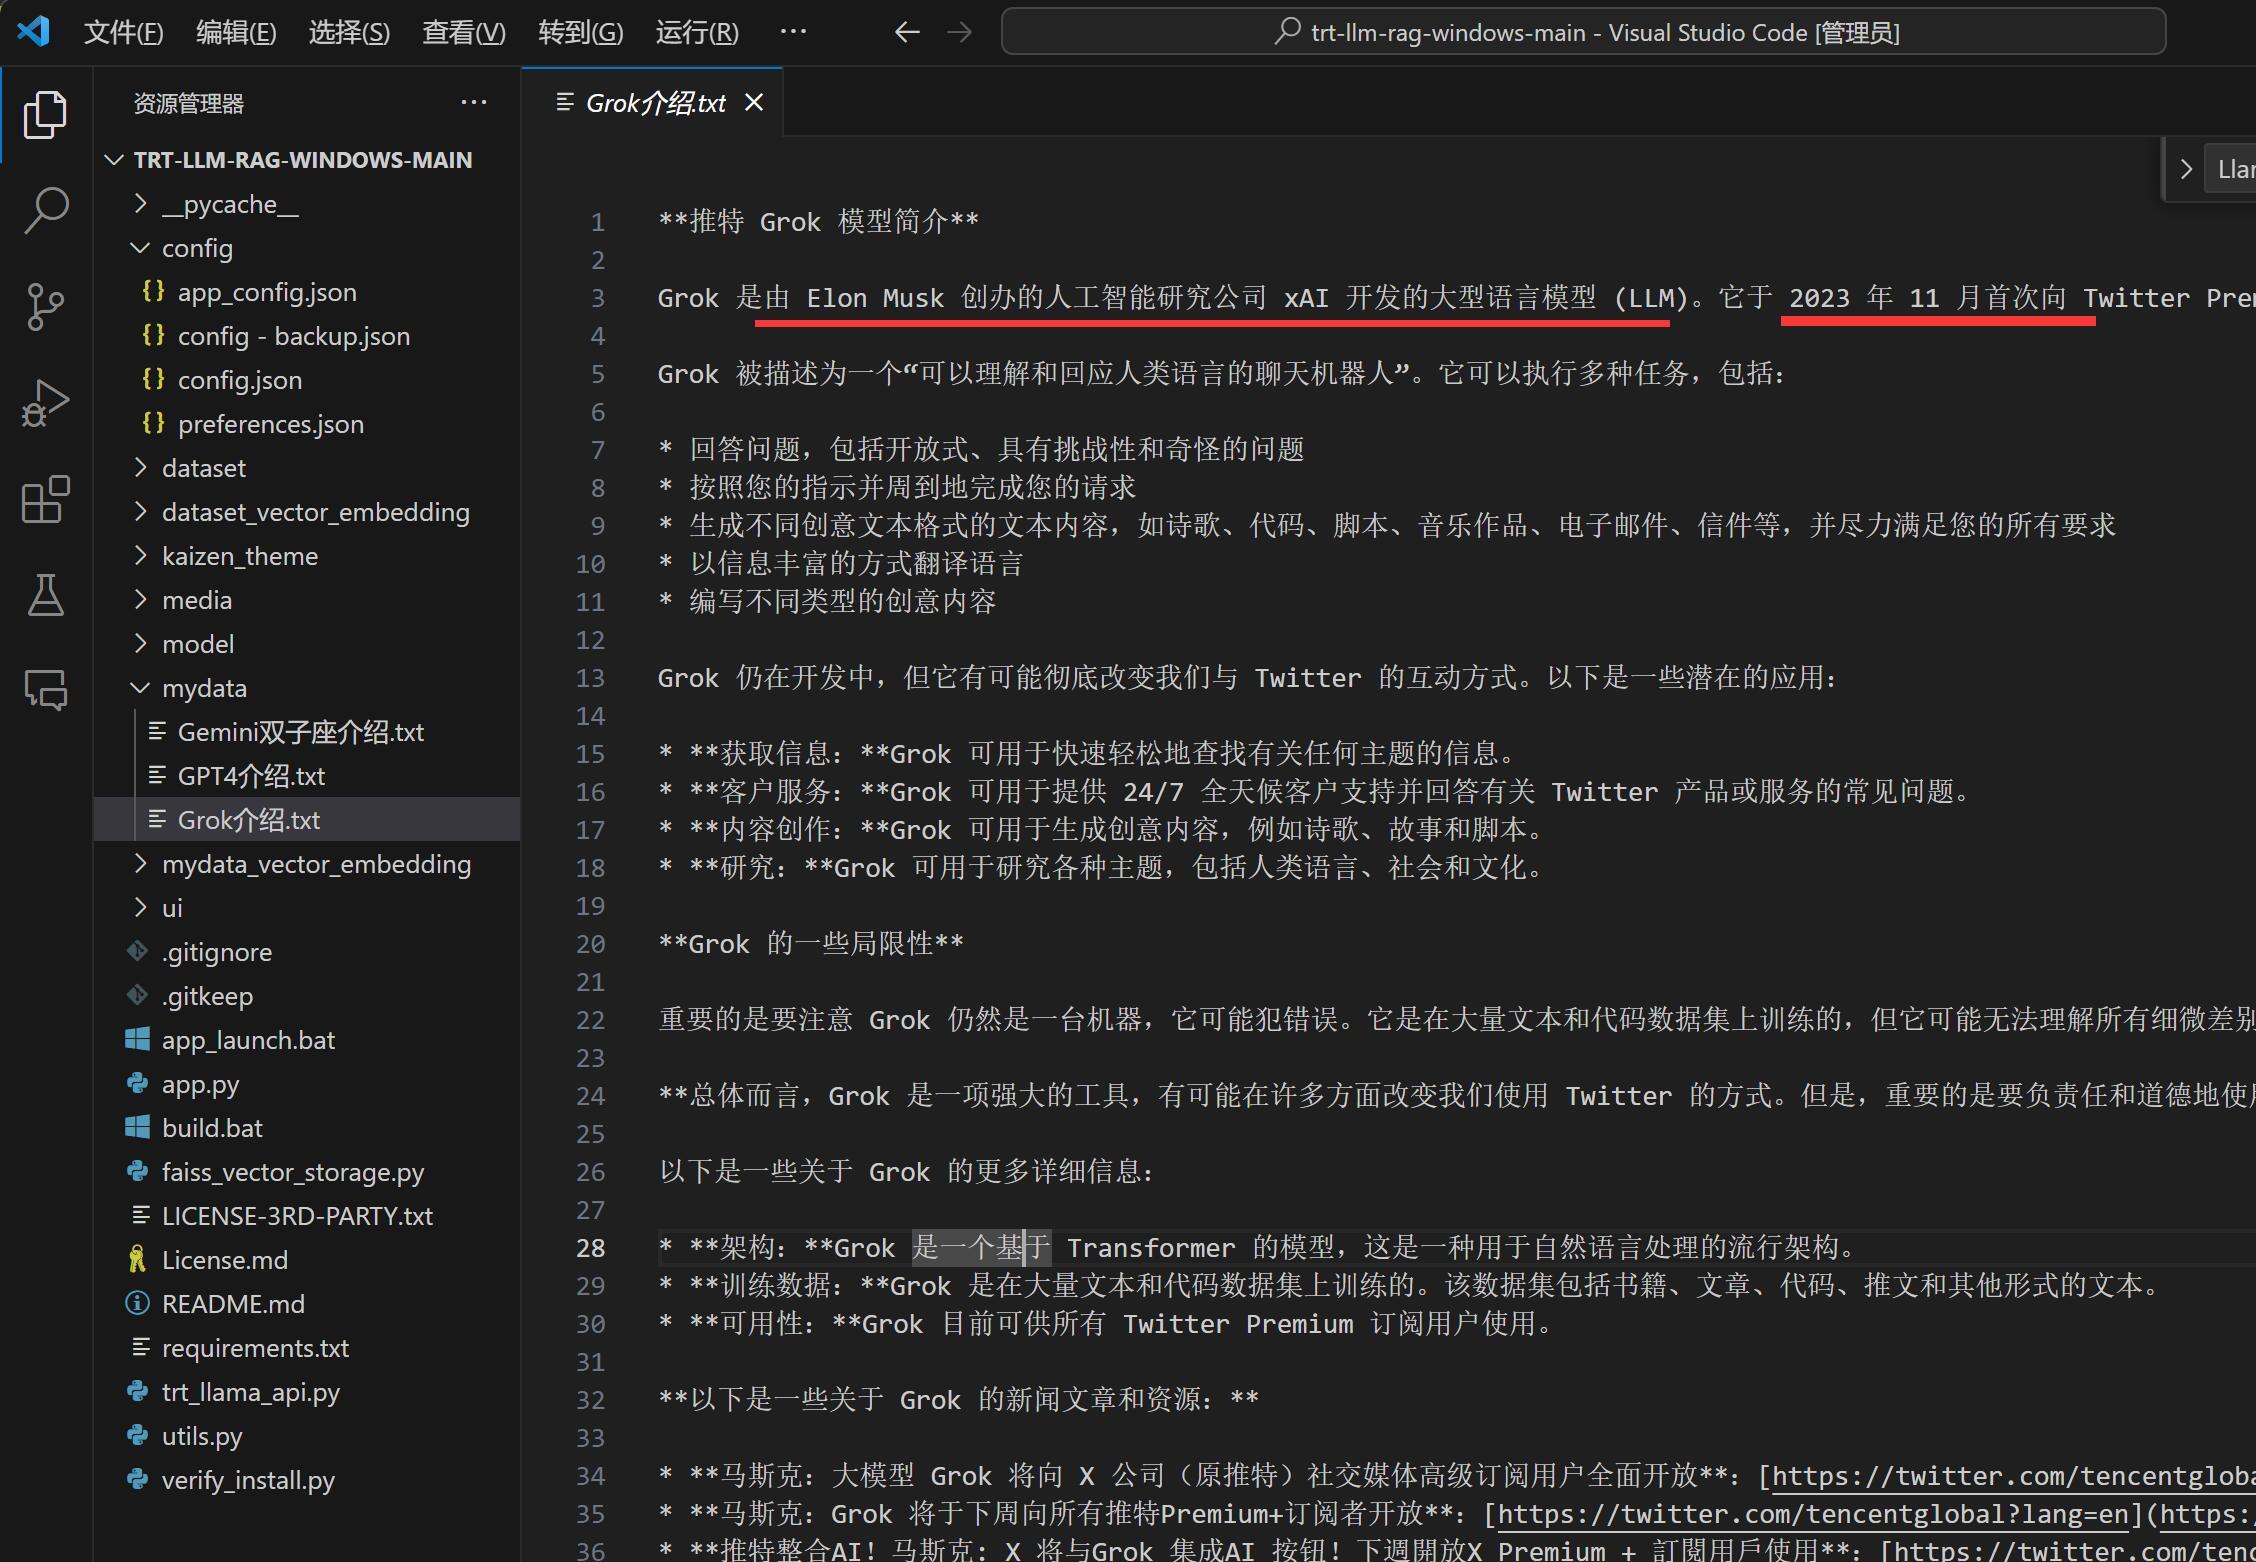Open the 选择(S) menu

click(349, 32)
